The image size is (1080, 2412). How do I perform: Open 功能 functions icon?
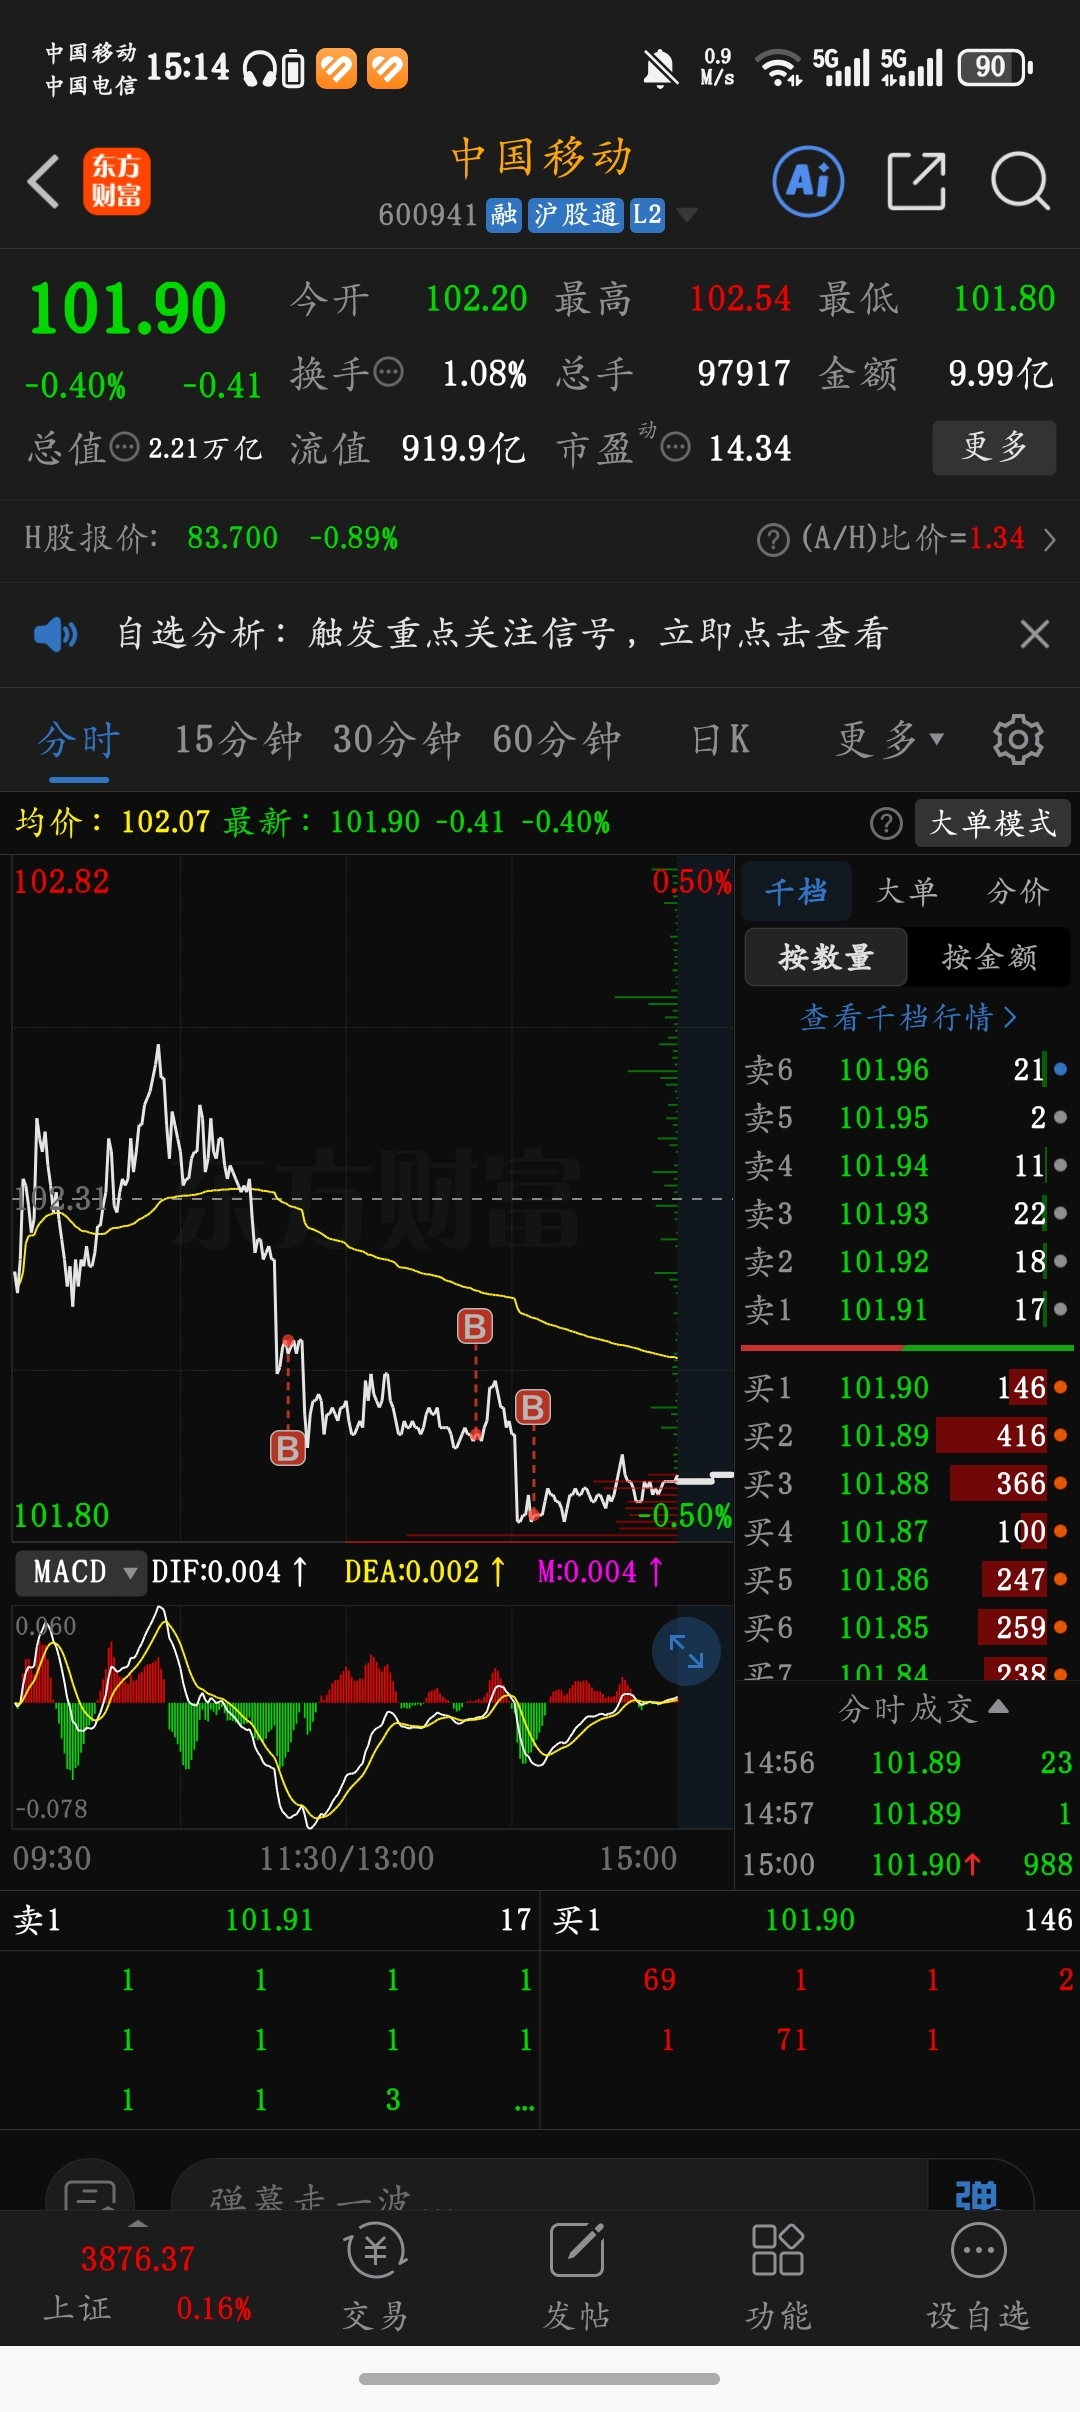[x=778, y=2278]
